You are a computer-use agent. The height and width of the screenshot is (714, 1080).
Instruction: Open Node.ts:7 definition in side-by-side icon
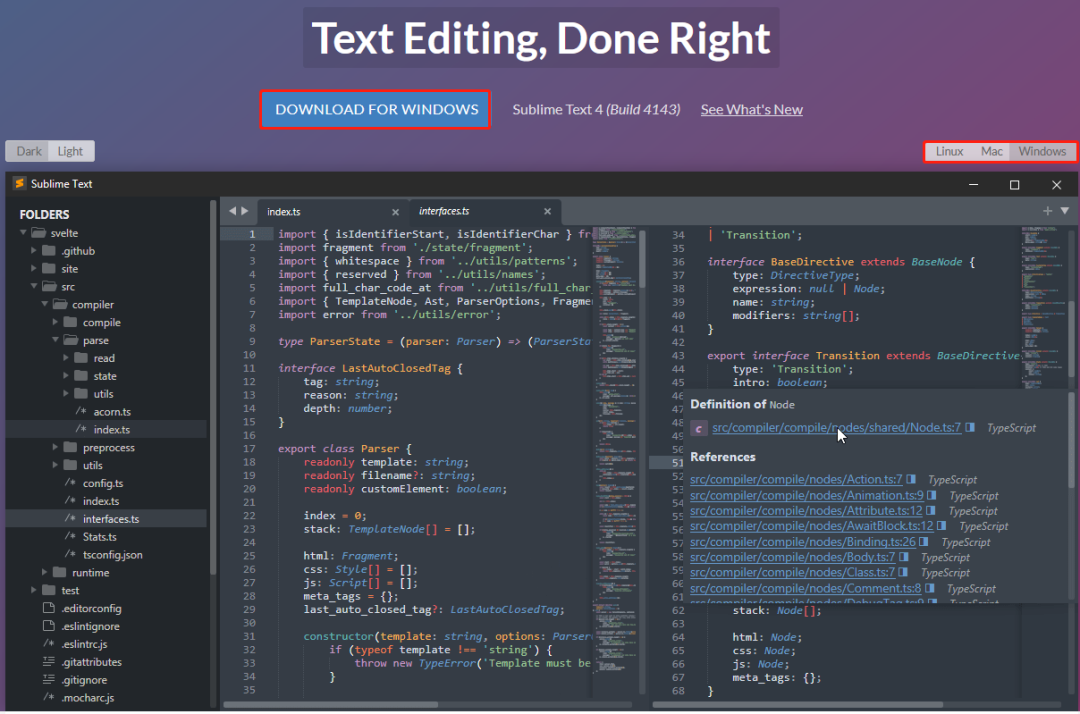click(x=970, y=428)
